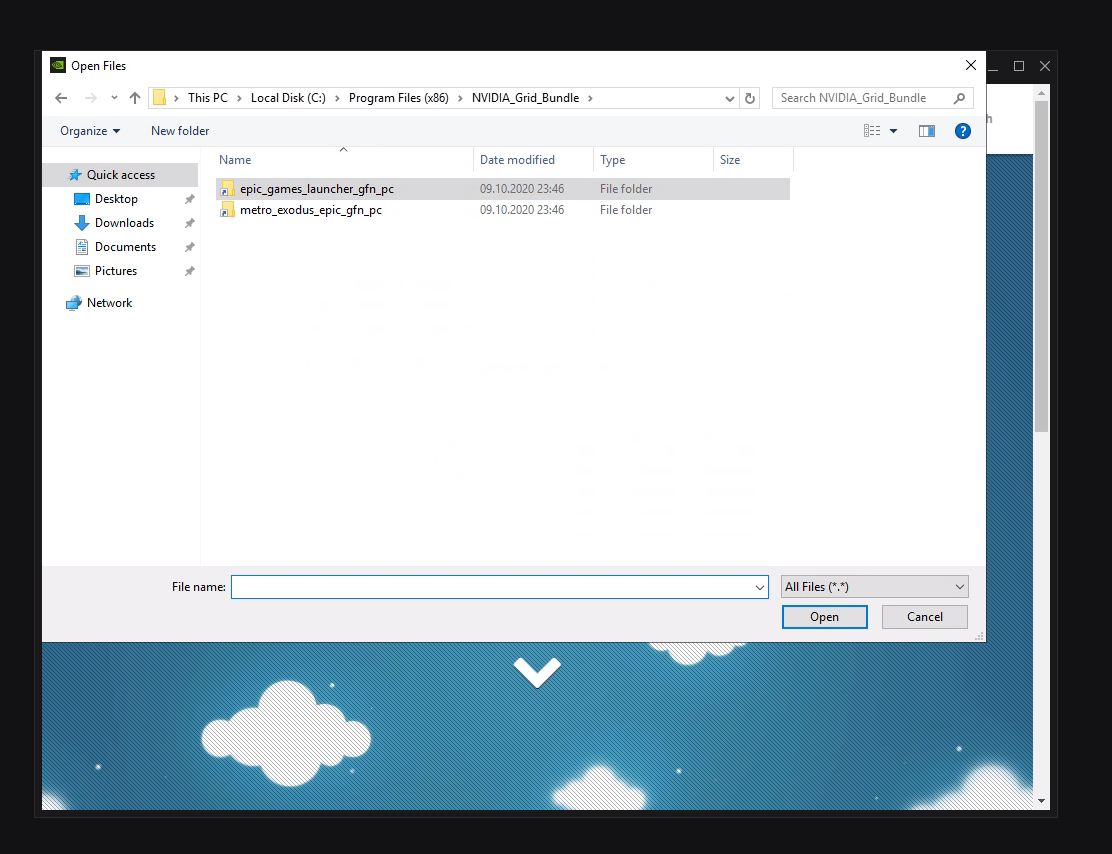1112x854 pixels.
Task: Click New folder in the toolbar
Action: 180,131
